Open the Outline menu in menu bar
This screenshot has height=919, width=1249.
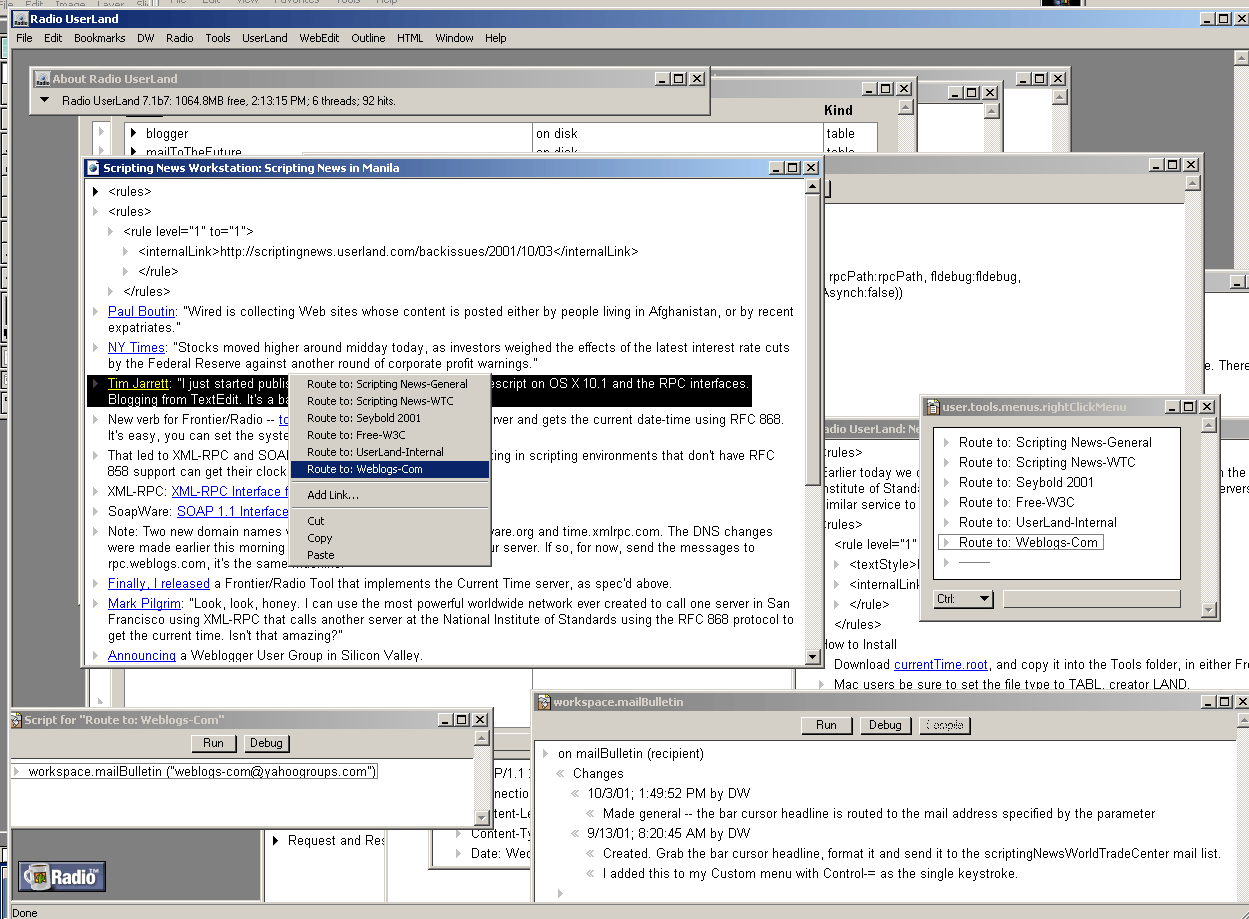368,38
